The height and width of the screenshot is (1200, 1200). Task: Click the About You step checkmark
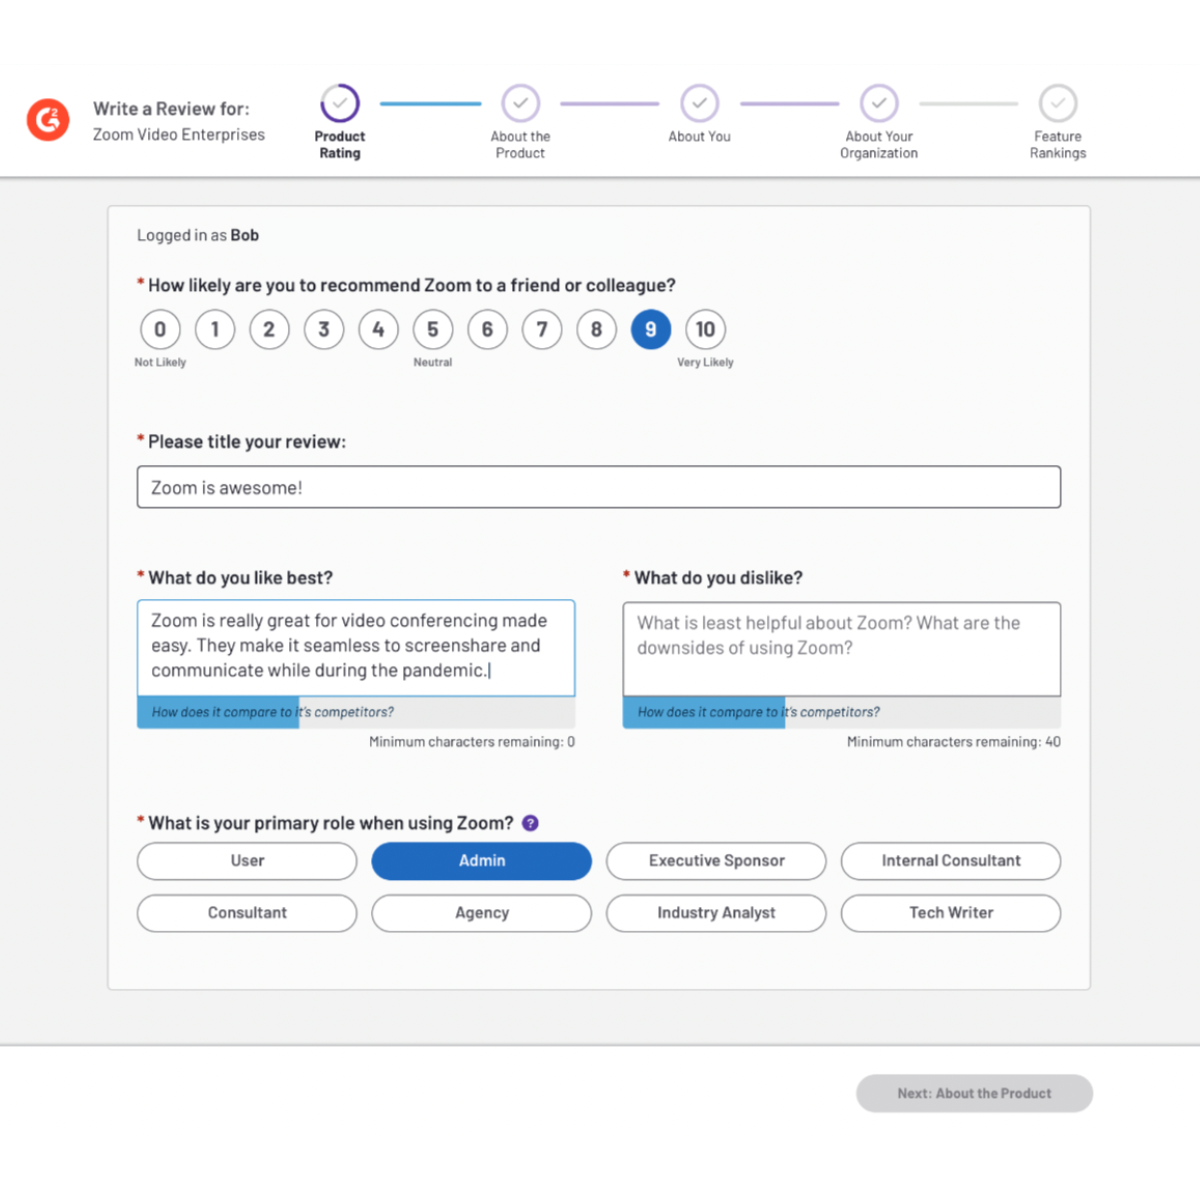tap(699, 103)
